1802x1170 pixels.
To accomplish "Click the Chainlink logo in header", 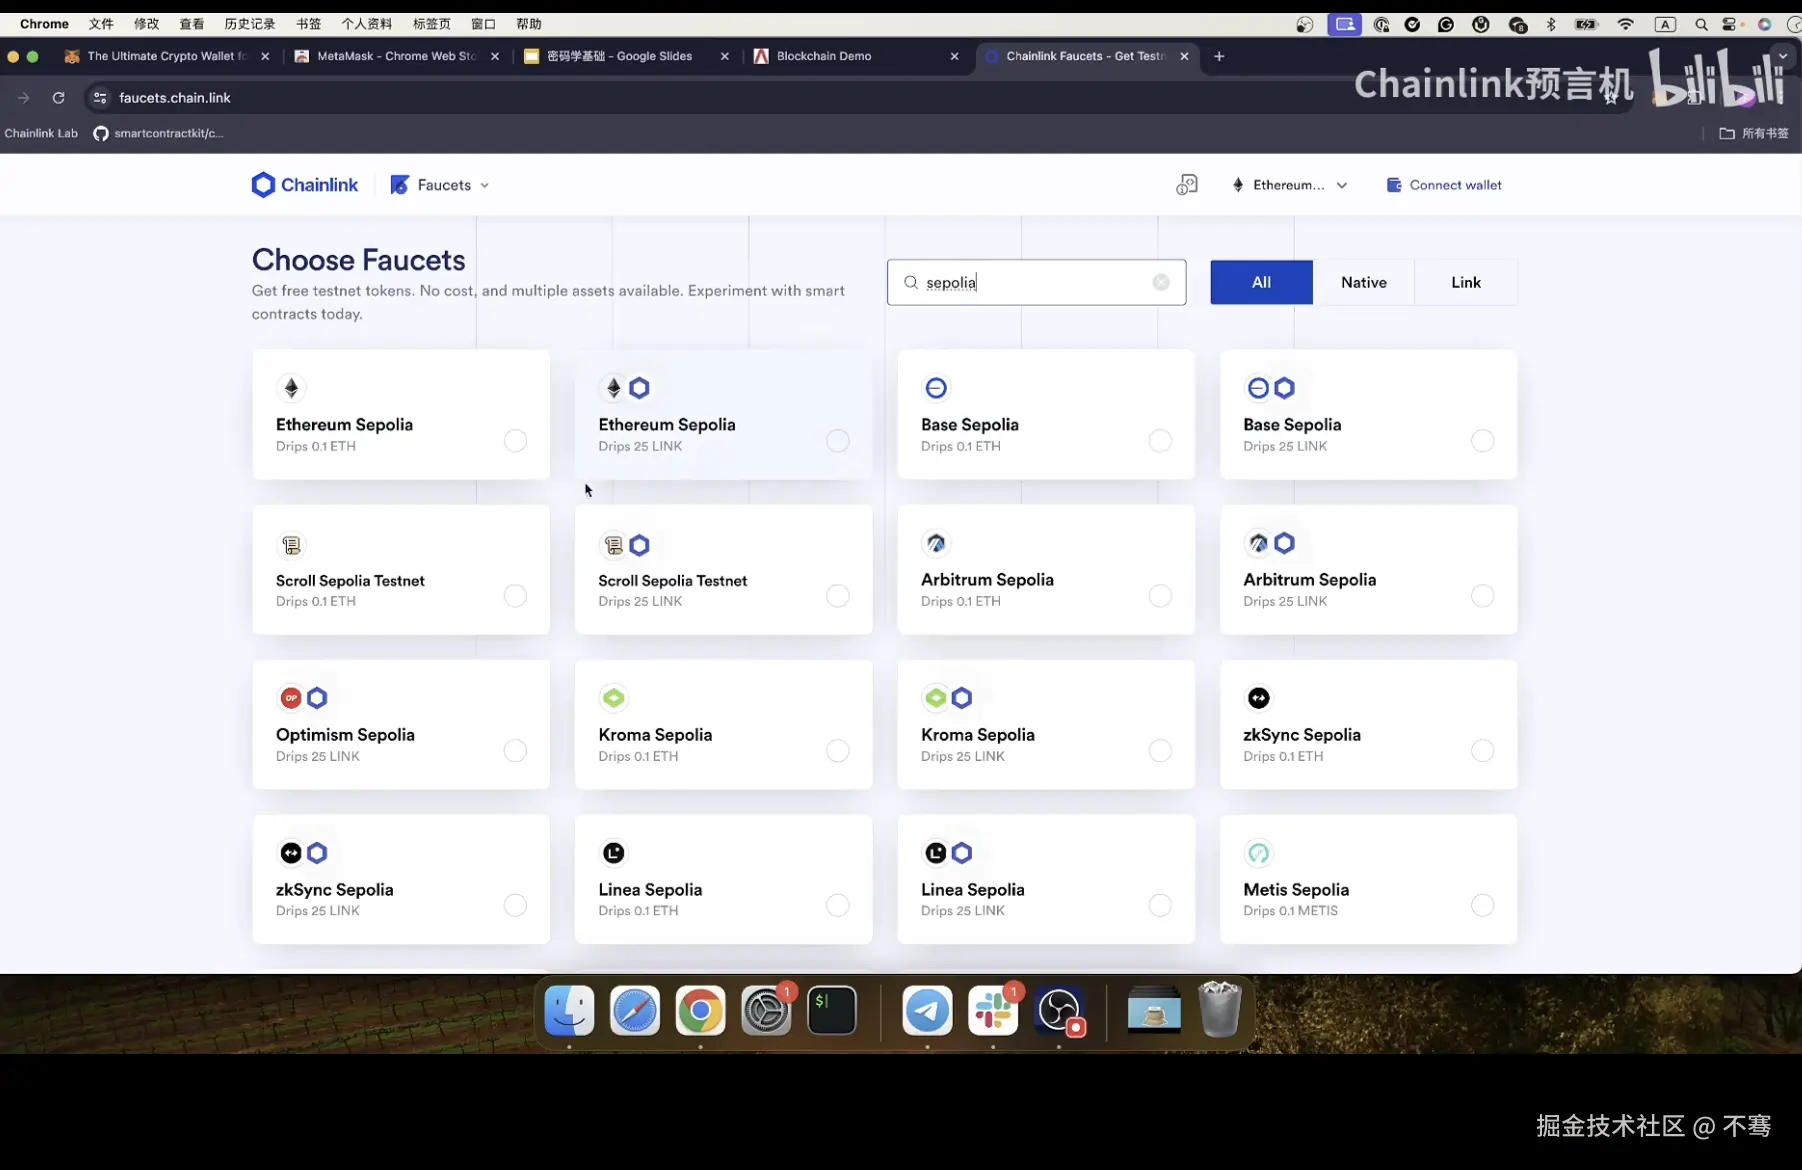I will (x=304, y=185).
